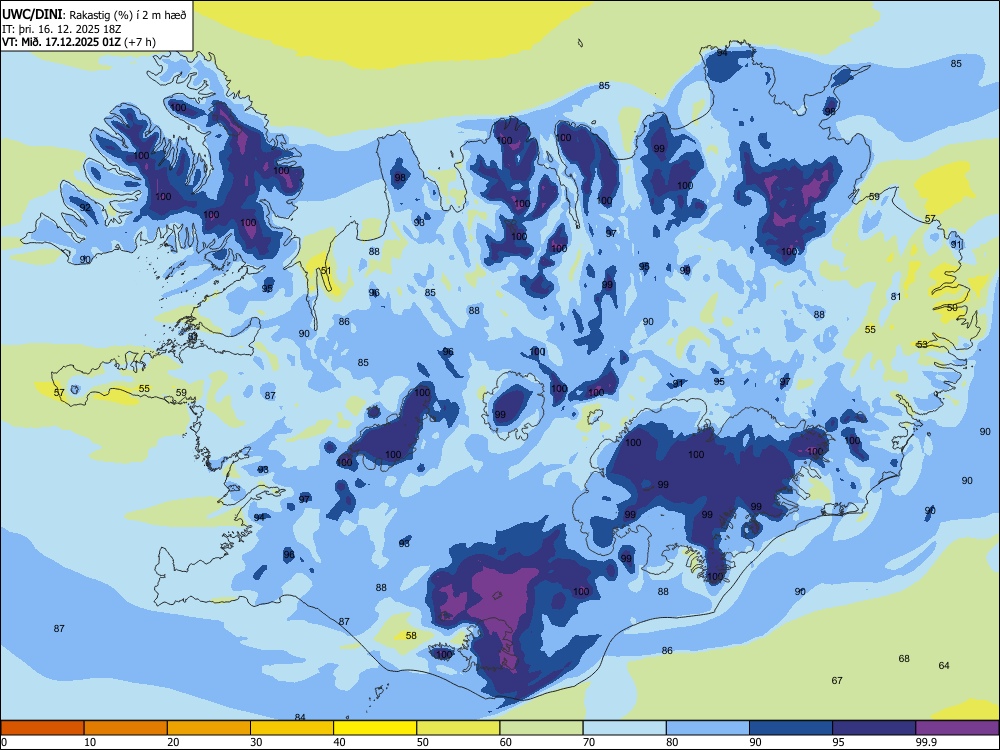The height and width of the screenshot is (750, 1000).
Task: Click the legend tick label '10'
Action: (x=90, y=742)
